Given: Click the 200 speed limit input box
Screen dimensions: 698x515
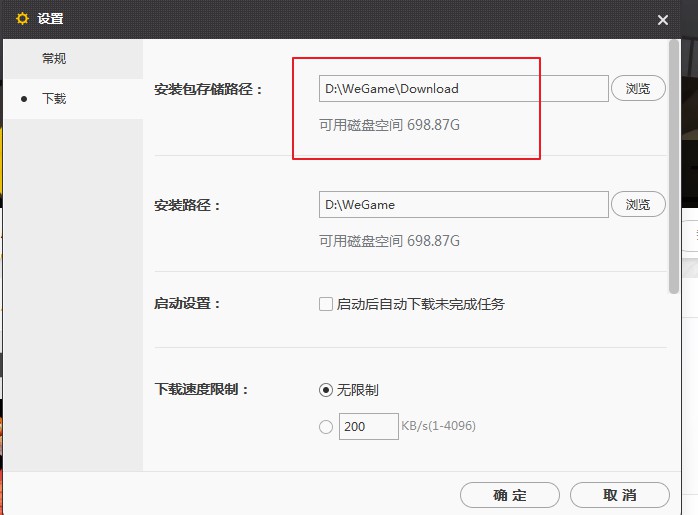Looking at the screenshot, I should point(368,427).
